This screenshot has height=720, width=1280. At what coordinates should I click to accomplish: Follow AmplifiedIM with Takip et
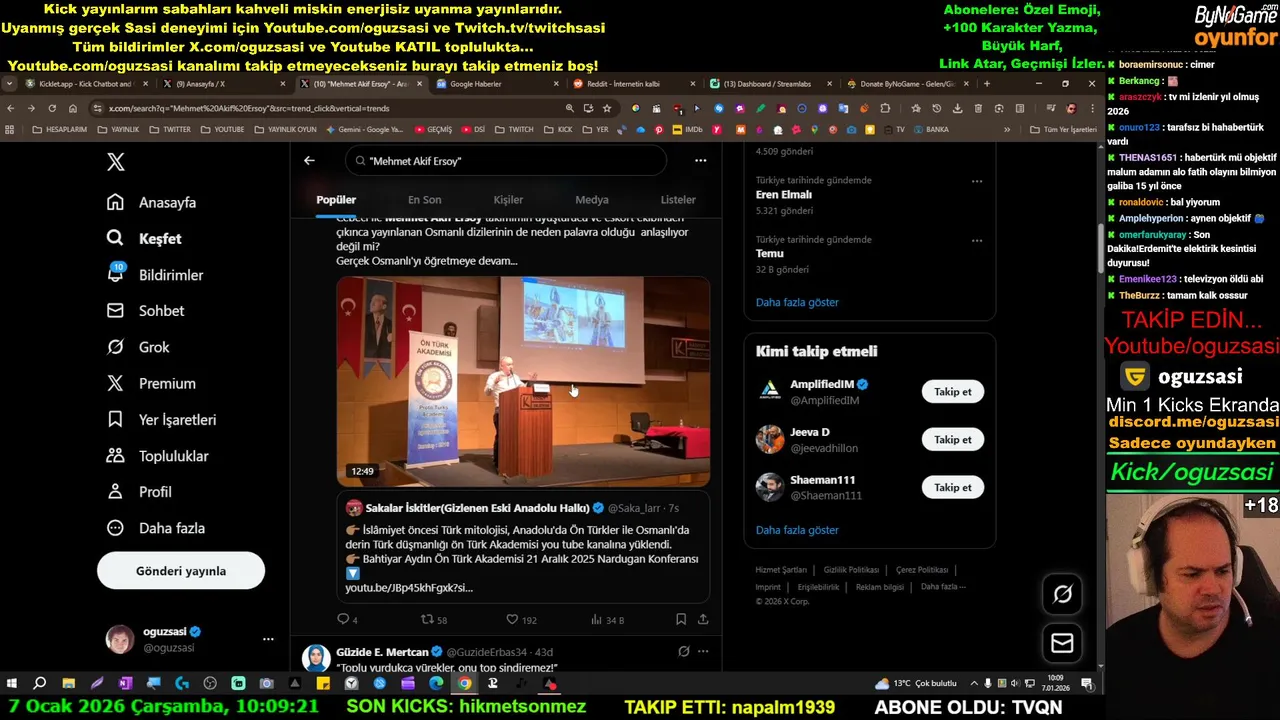[x=952, y=392]
